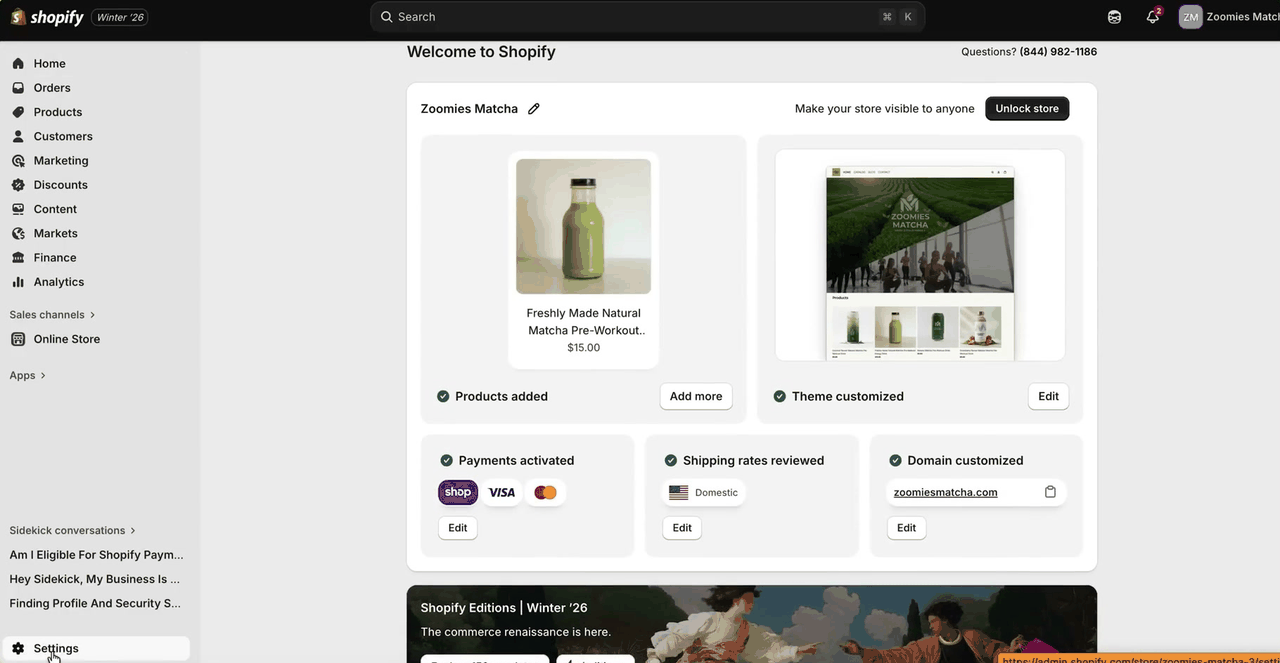Click the Payments activated checkmark

[x=447, y=461]
